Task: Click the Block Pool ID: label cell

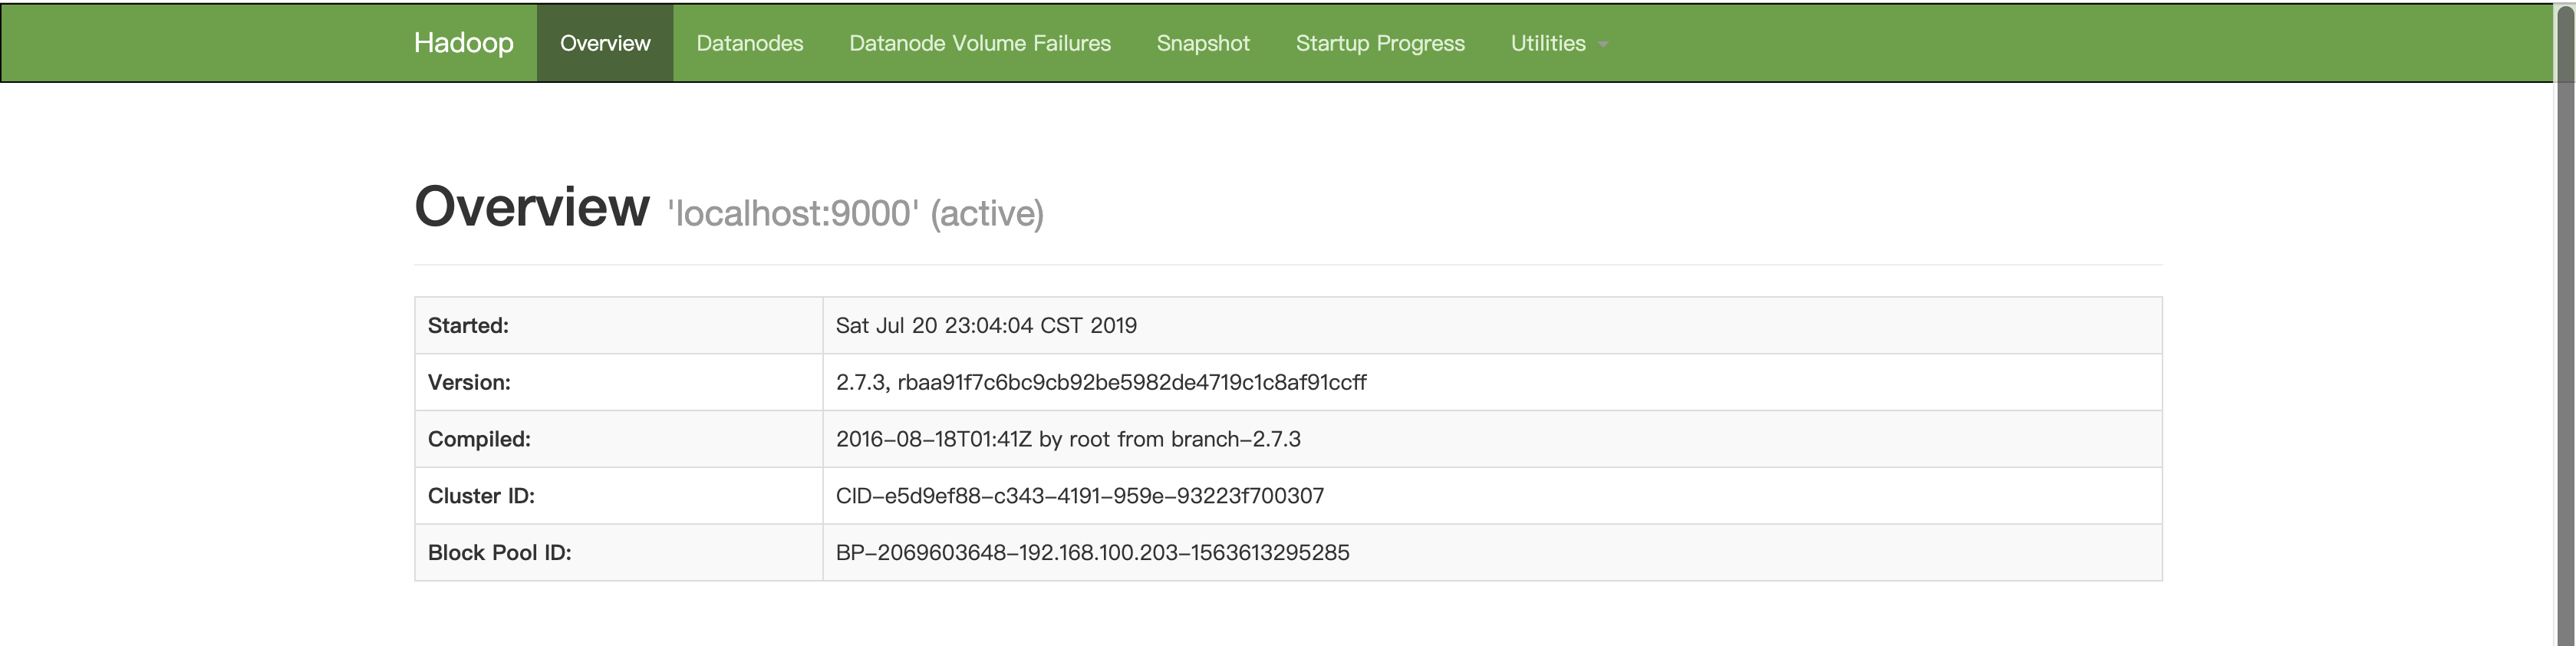Action: [619, 553]
